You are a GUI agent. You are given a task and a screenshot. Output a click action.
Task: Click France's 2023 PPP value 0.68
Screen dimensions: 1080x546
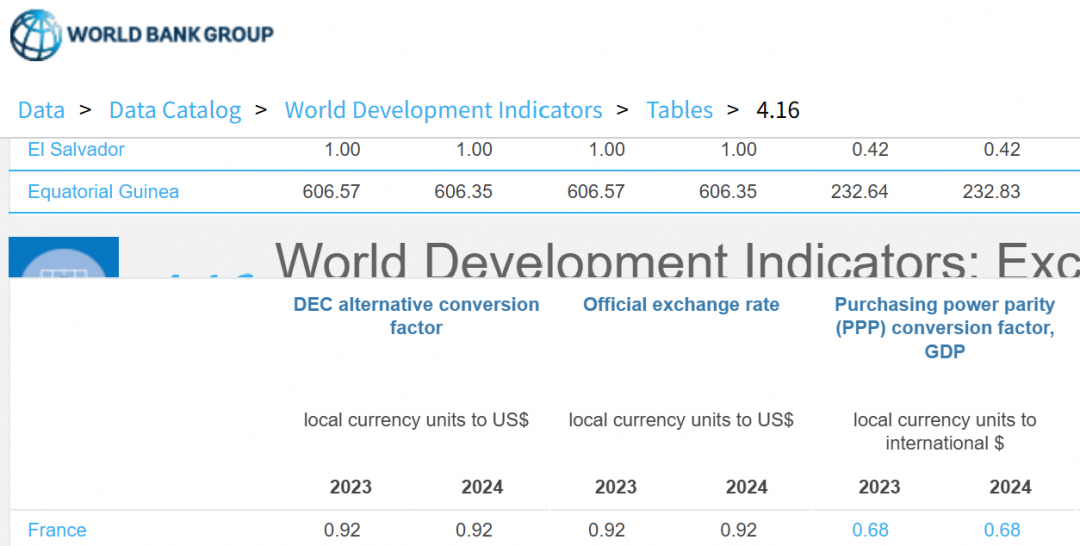(870, 530)
